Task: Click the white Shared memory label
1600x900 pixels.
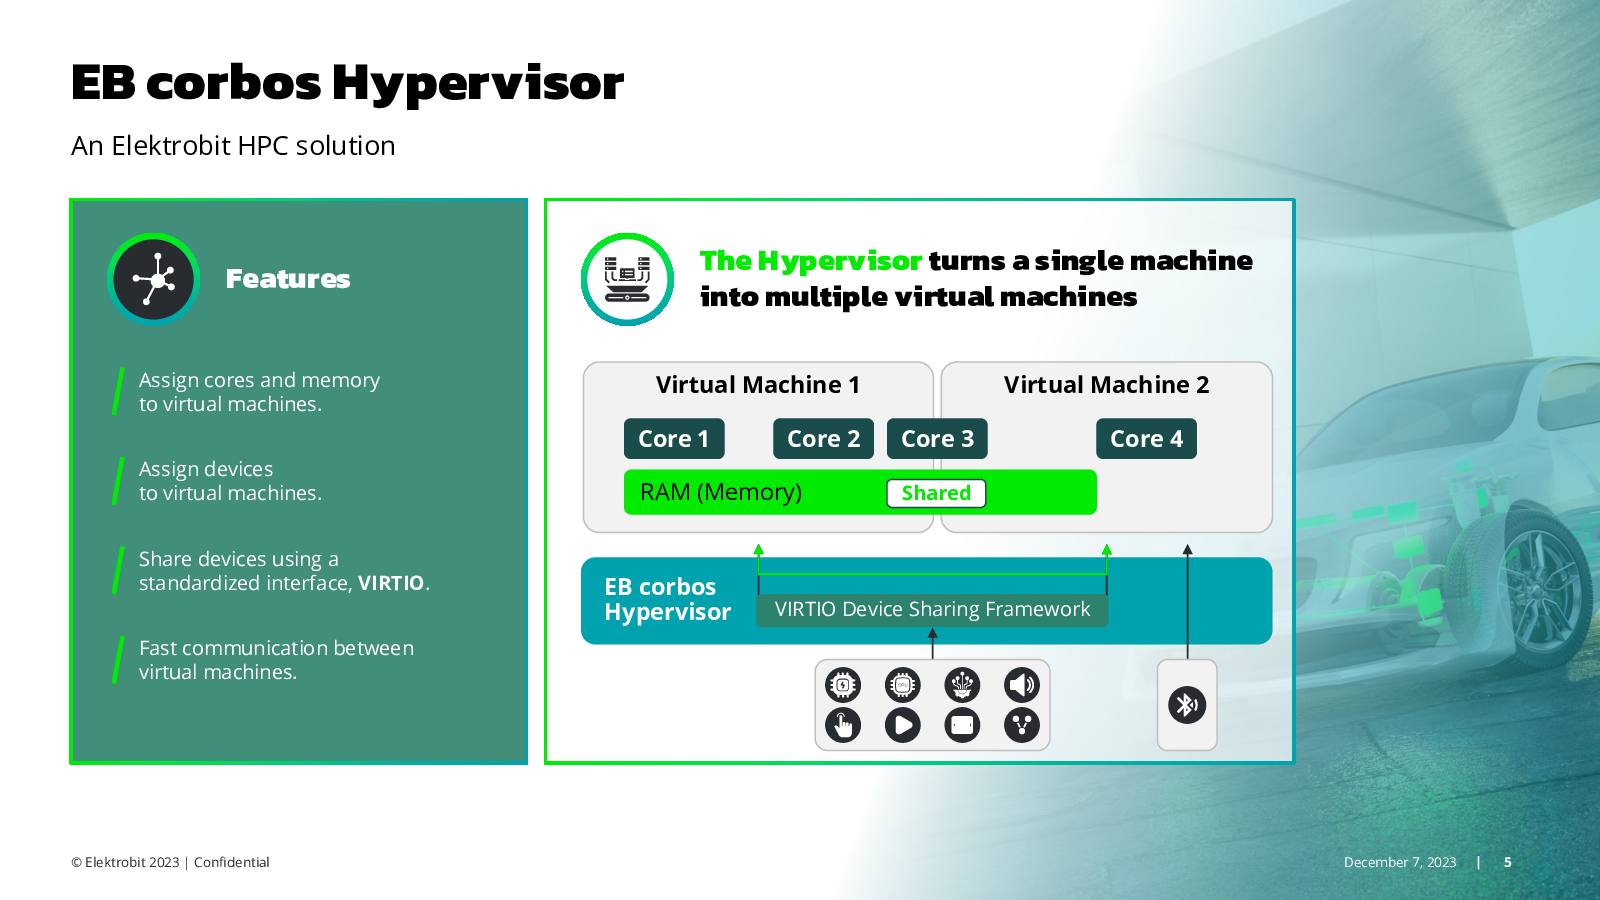Action: click(x=936, y=493)
